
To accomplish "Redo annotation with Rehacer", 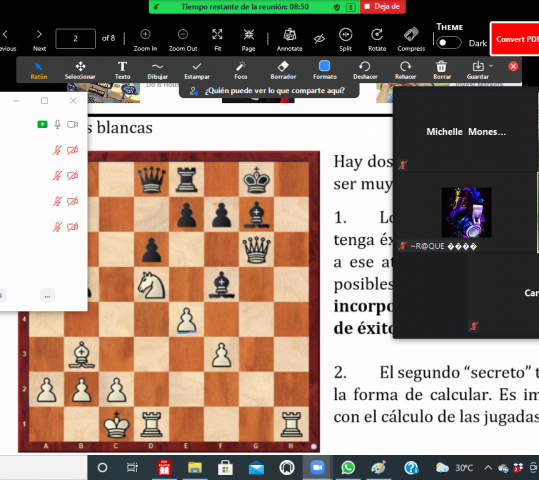I will click(x=406, y=70).
